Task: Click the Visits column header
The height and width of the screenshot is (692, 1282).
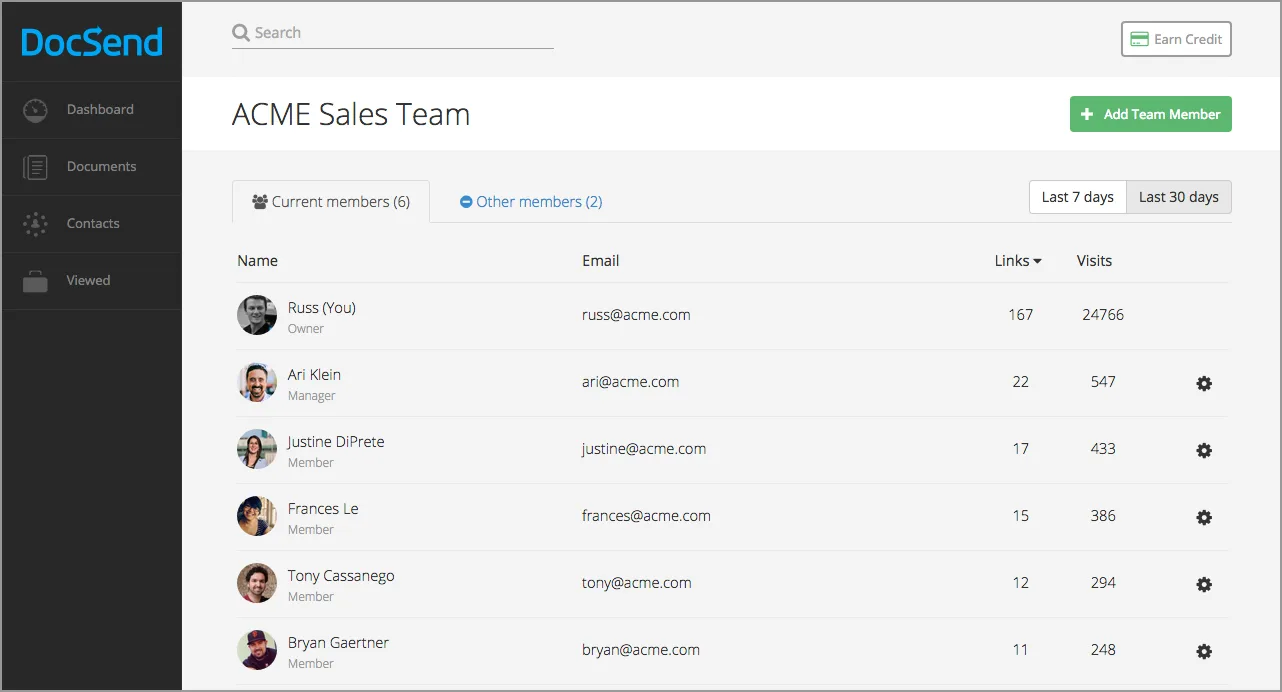Action: (1094, 261)
